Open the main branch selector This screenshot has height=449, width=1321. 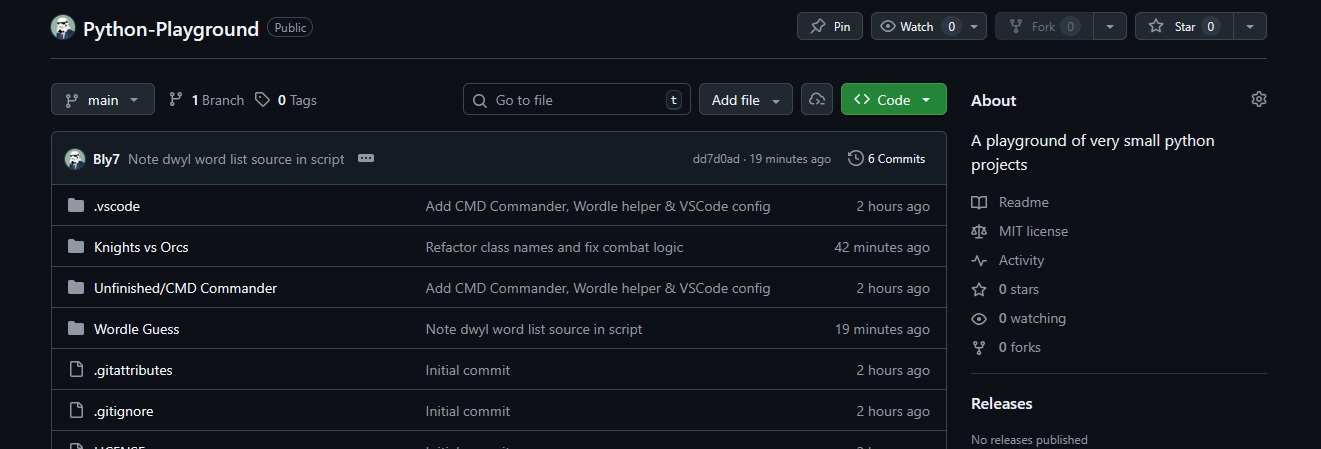[x=103, y=99]
